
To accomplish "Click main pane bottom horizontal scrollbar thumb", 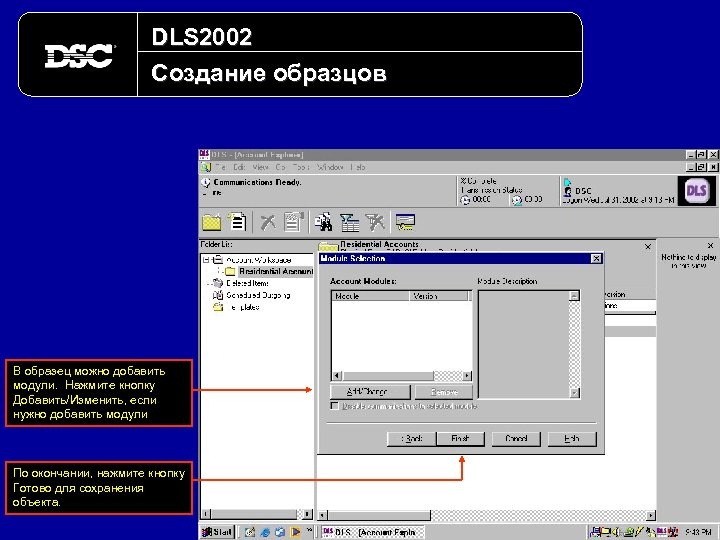I will point(379,515).
